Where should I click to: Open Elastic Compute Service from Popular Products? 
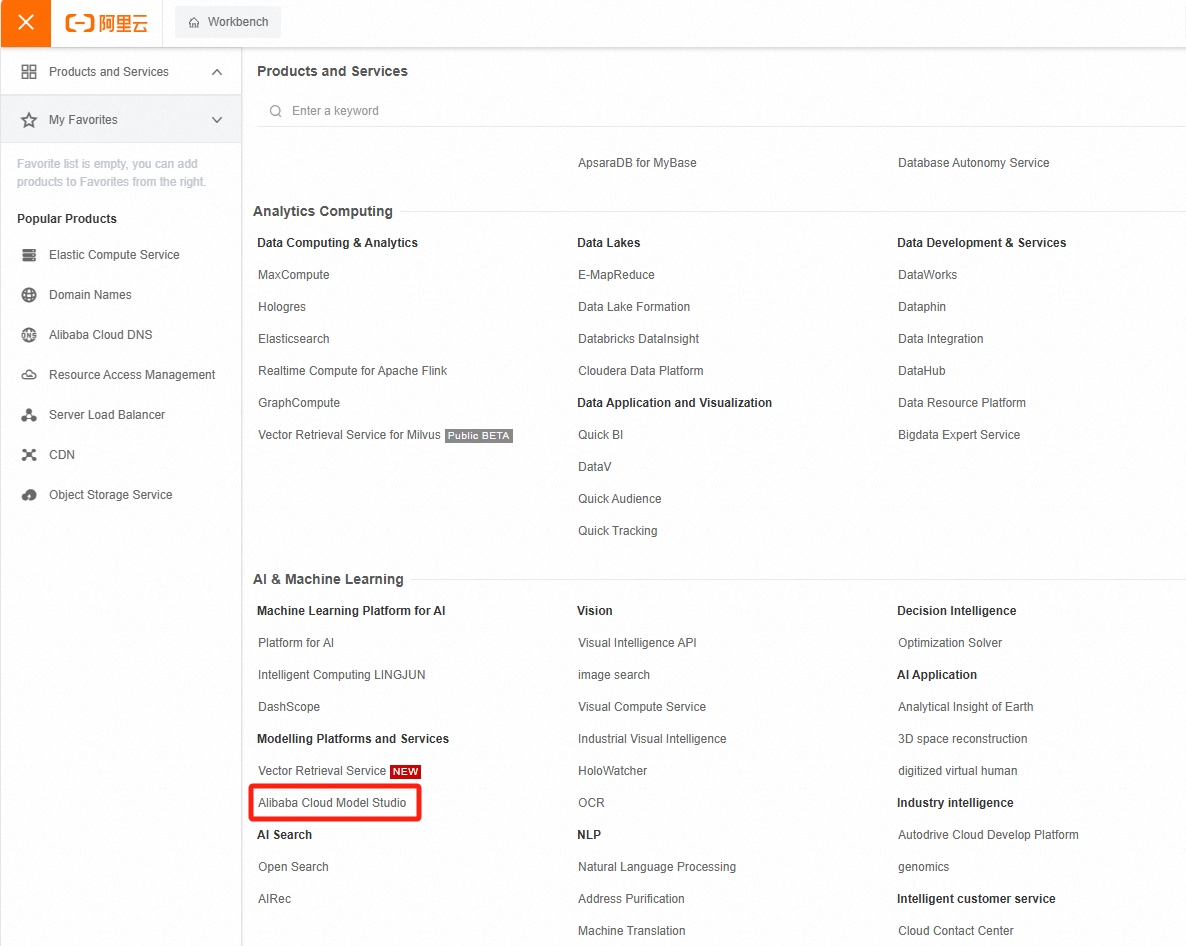[x=114, y=255]
